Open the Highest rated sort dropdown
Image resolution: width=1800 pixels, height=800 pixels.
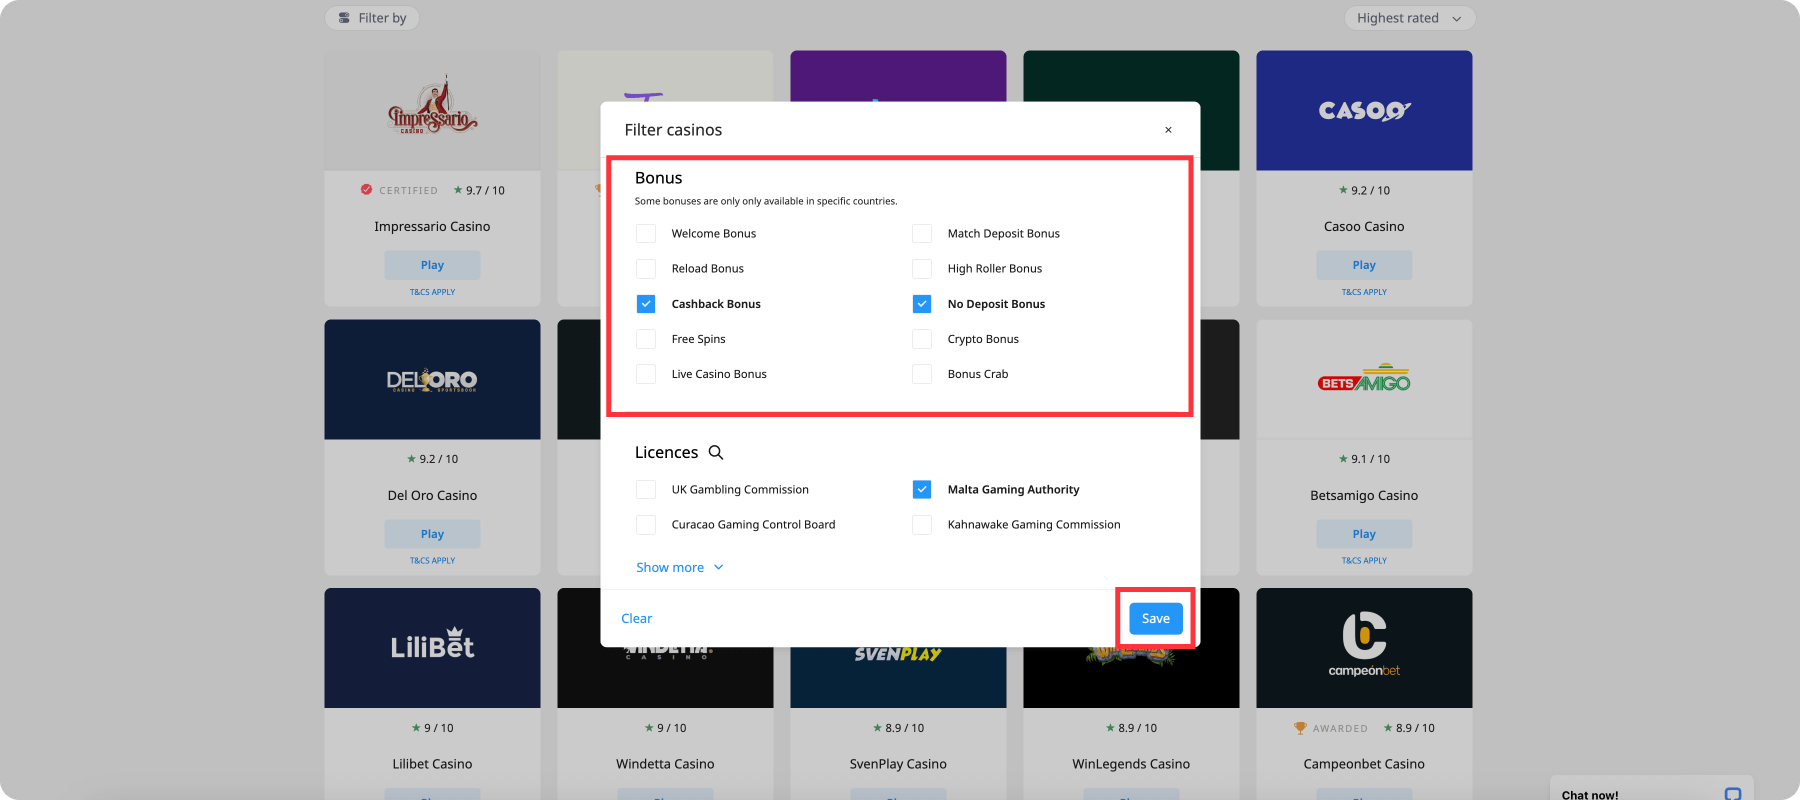coord(1409,18)
